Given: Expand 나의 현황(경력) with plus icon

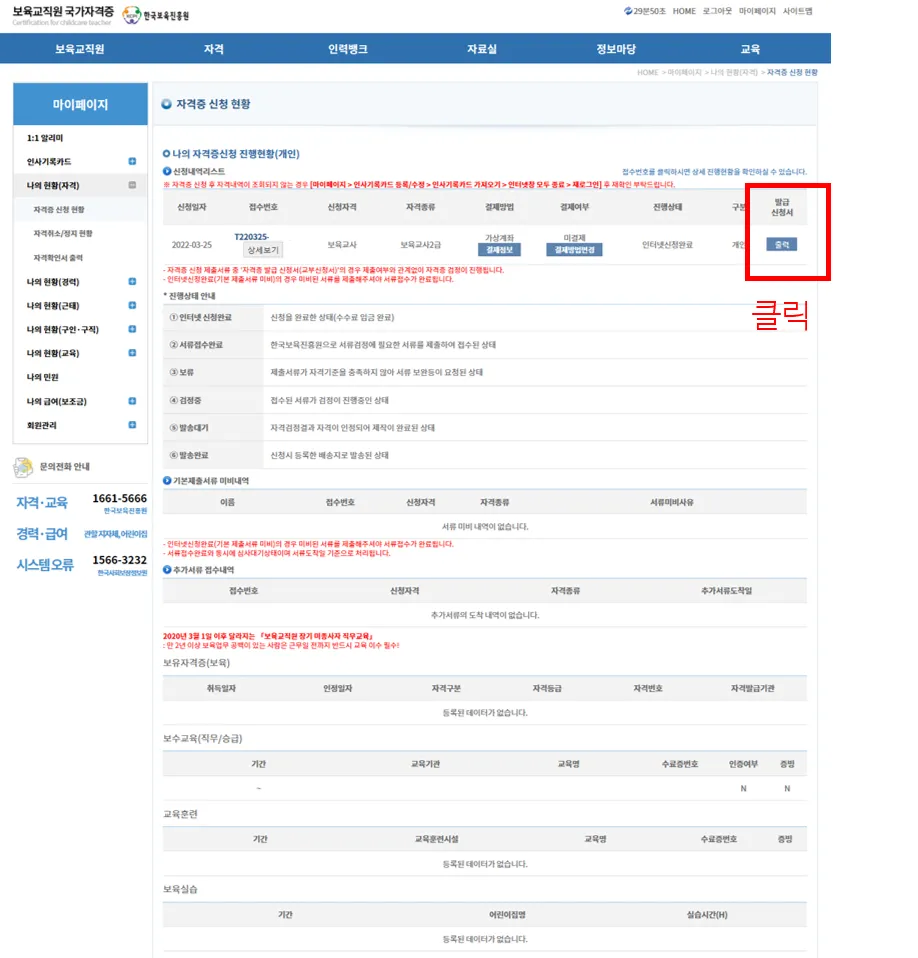Looking at the screenshot, I should pyautogui.click(x=132, y=282).
